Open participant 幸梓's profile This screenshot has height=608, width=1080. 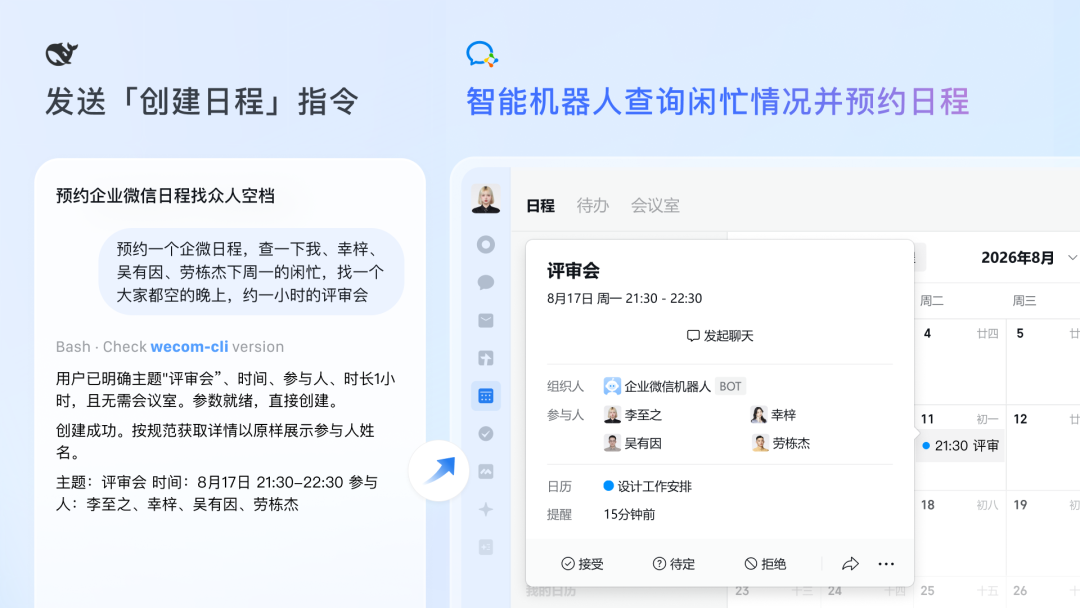pos(773,415)
